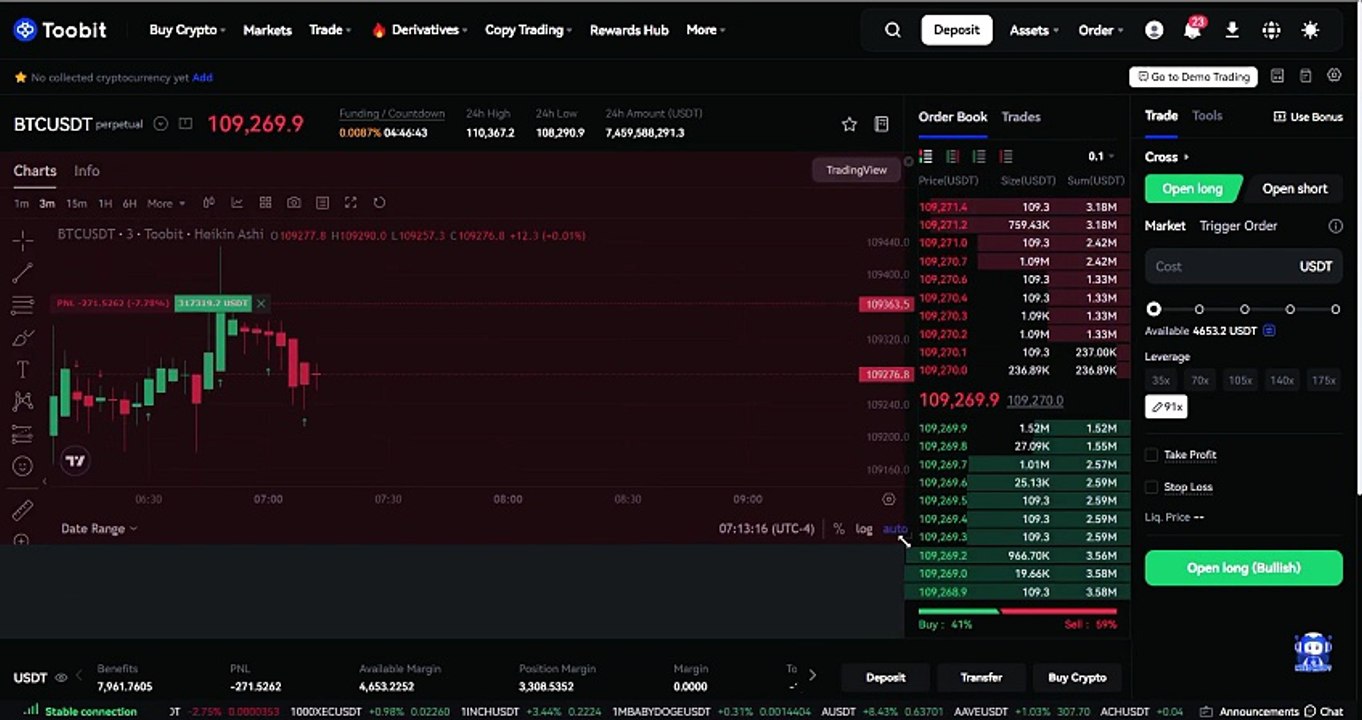Switch to the Trades tab

[1021, 117]
